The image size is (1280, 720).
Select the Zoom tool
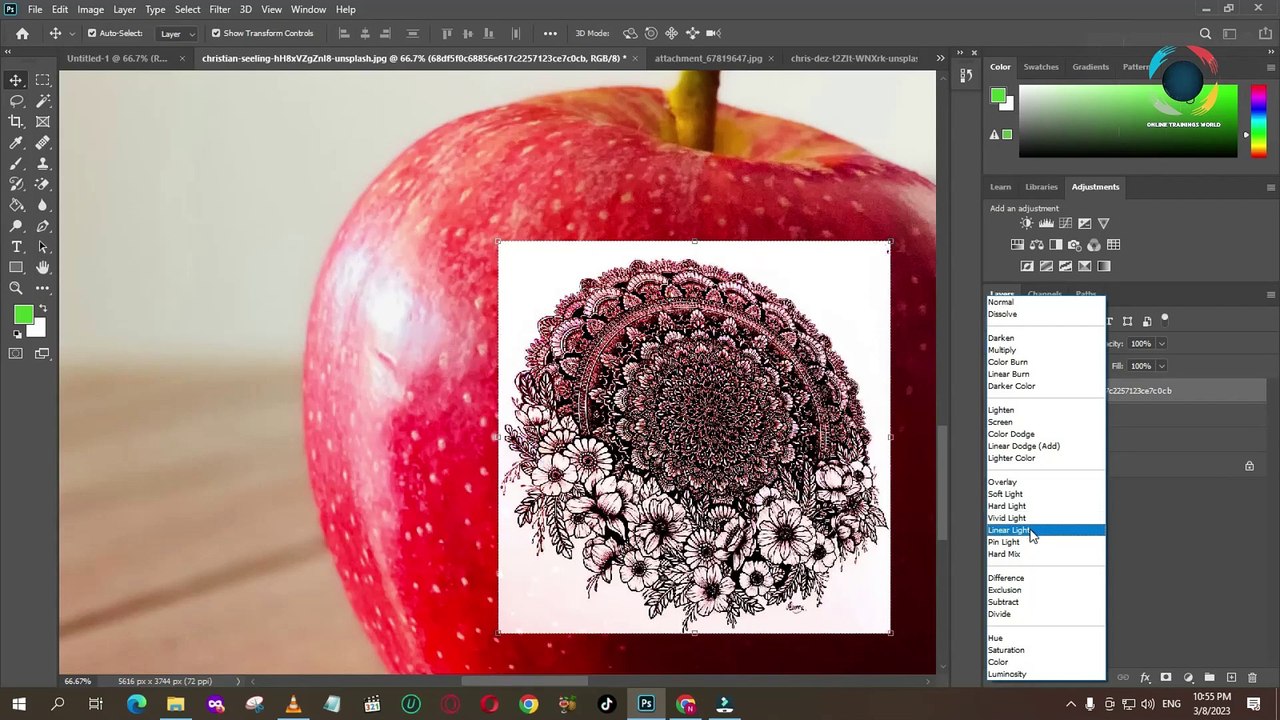click(x=16, y=289)
